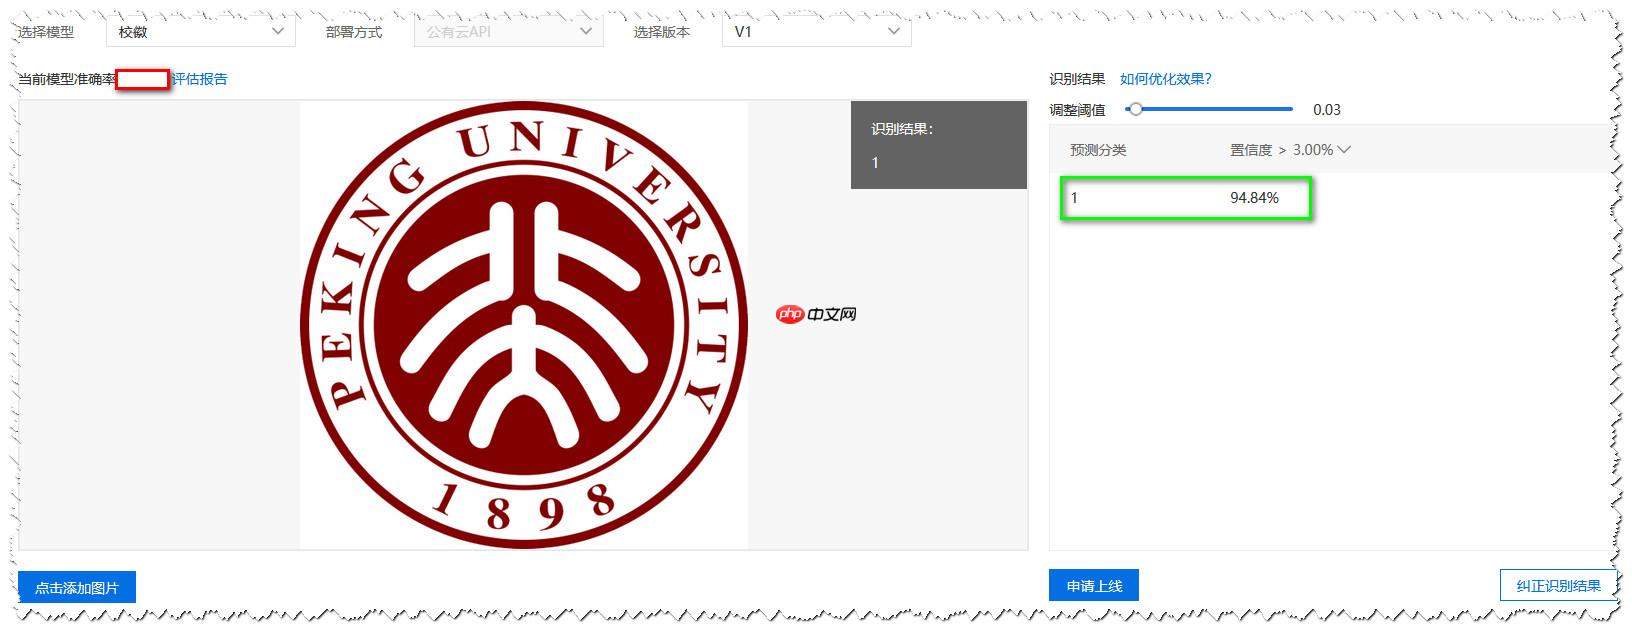
Task: Click the 调整阈值 slider handle
Action: [1135, 109]
